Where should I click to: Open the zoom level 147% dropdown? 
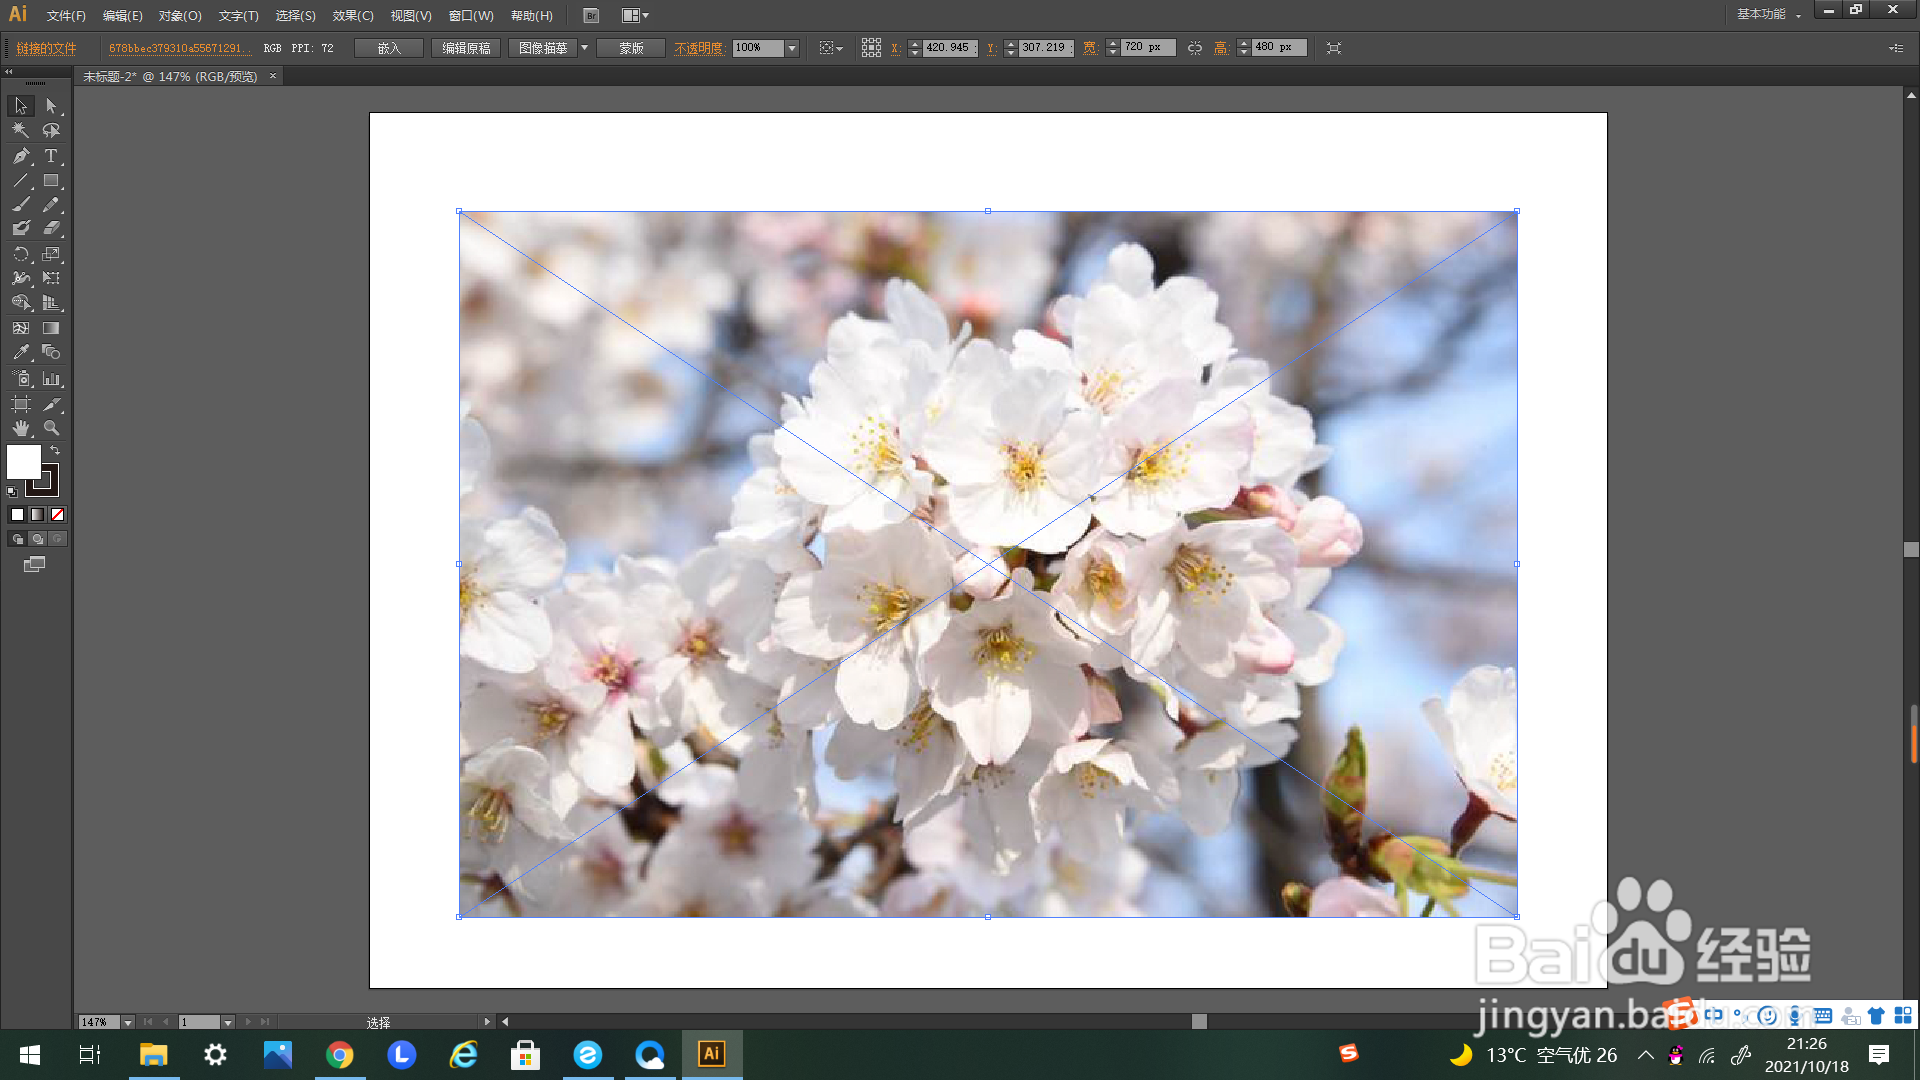pyautogui.click(x=128, y=1022)
